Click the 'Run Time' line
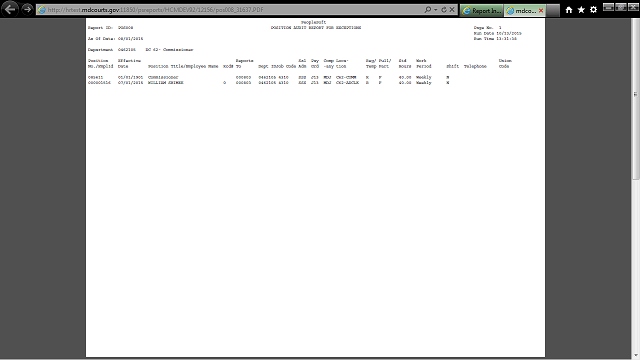640x360 pixels. pyautogui.click(x=495, y=39)
